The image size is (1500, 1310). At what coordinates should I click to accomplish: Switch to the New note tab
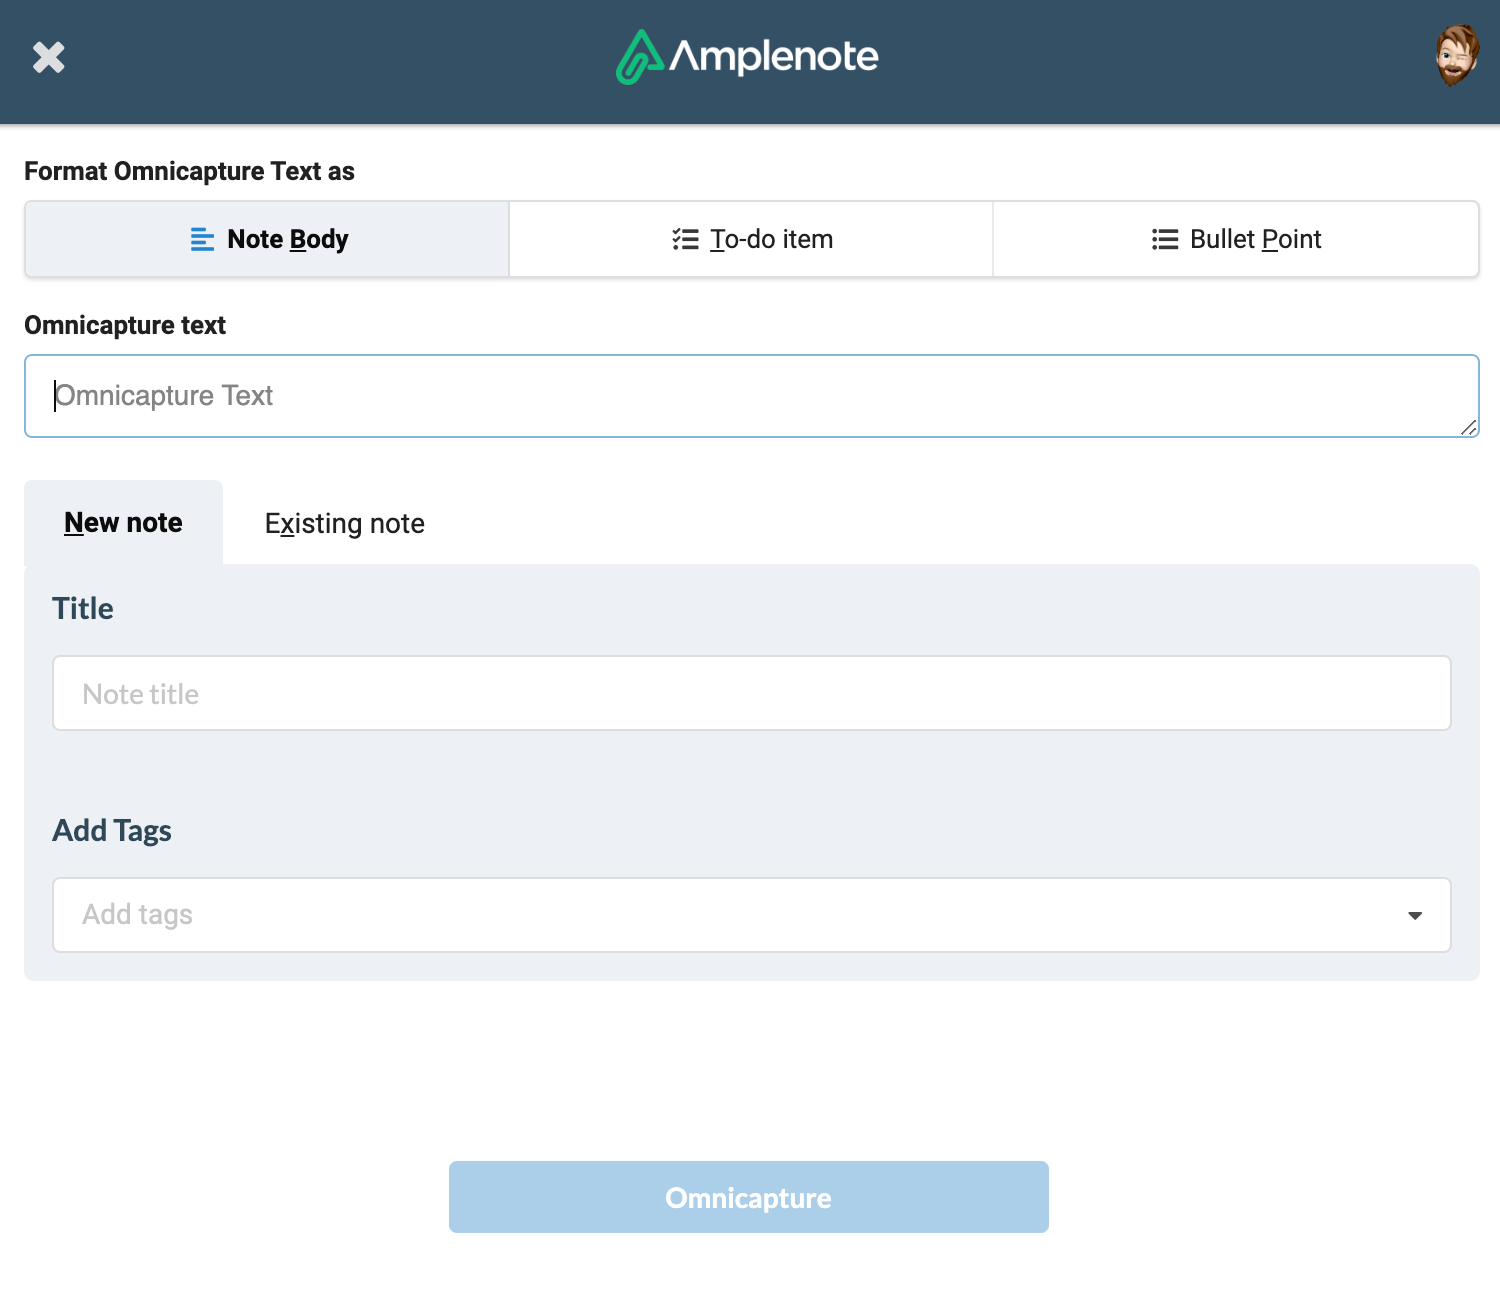[x=123, y=523]
